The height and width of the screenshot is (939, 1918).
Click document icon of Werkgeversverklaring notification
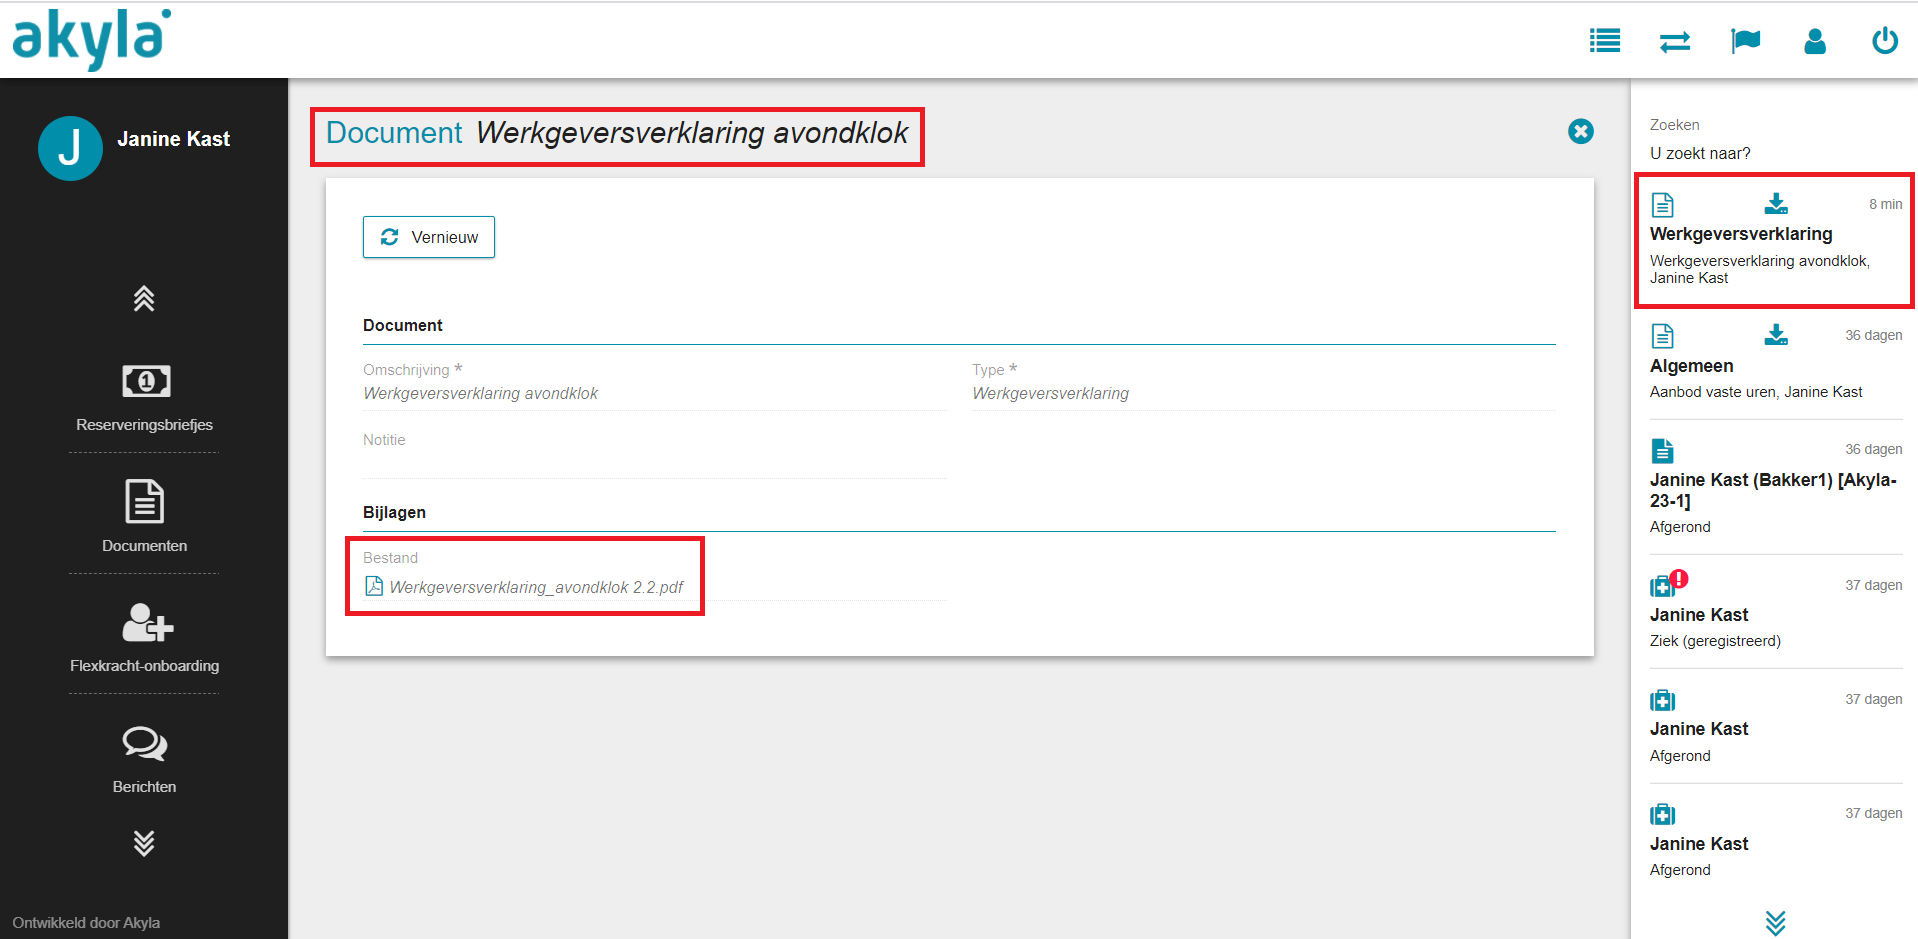(1662, 205)
